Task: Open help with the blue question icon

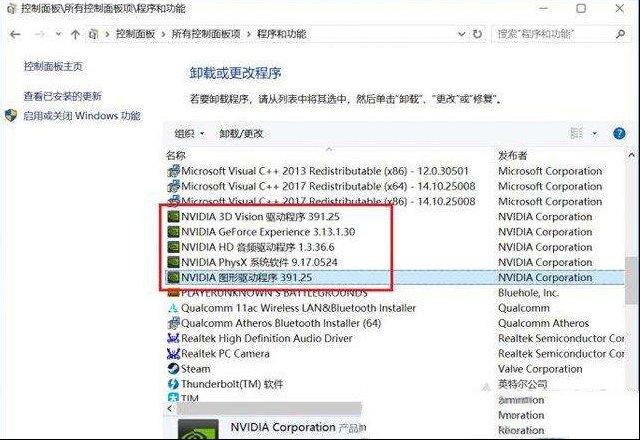Action: point(619,133)
